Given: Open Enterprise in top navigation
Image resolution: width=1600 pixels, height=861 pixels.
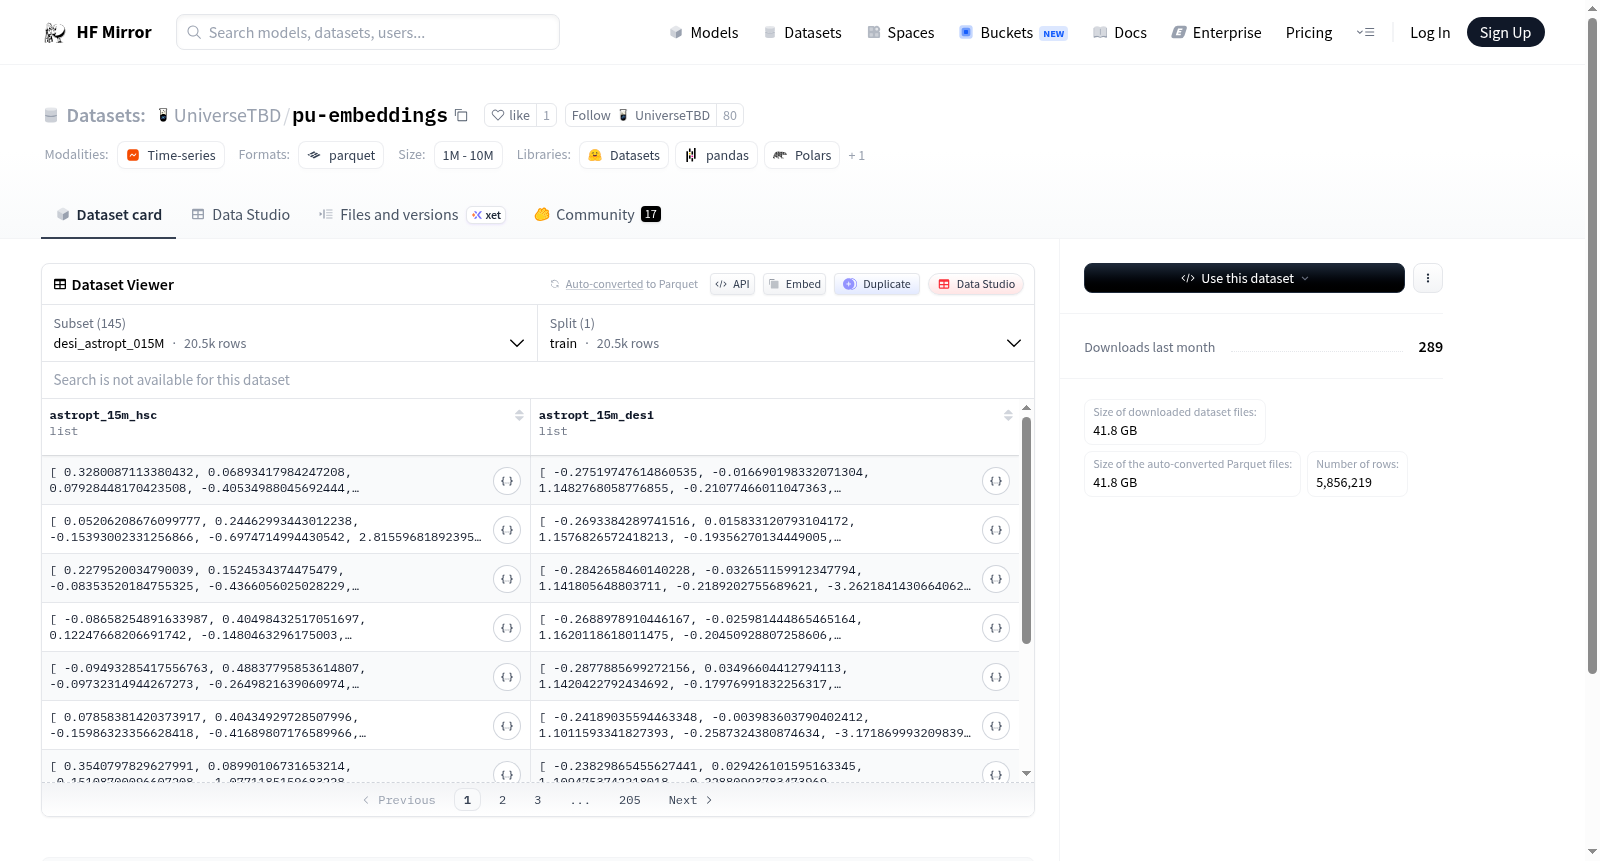Looking at the screenshot, I should [x=1216, y=32].
